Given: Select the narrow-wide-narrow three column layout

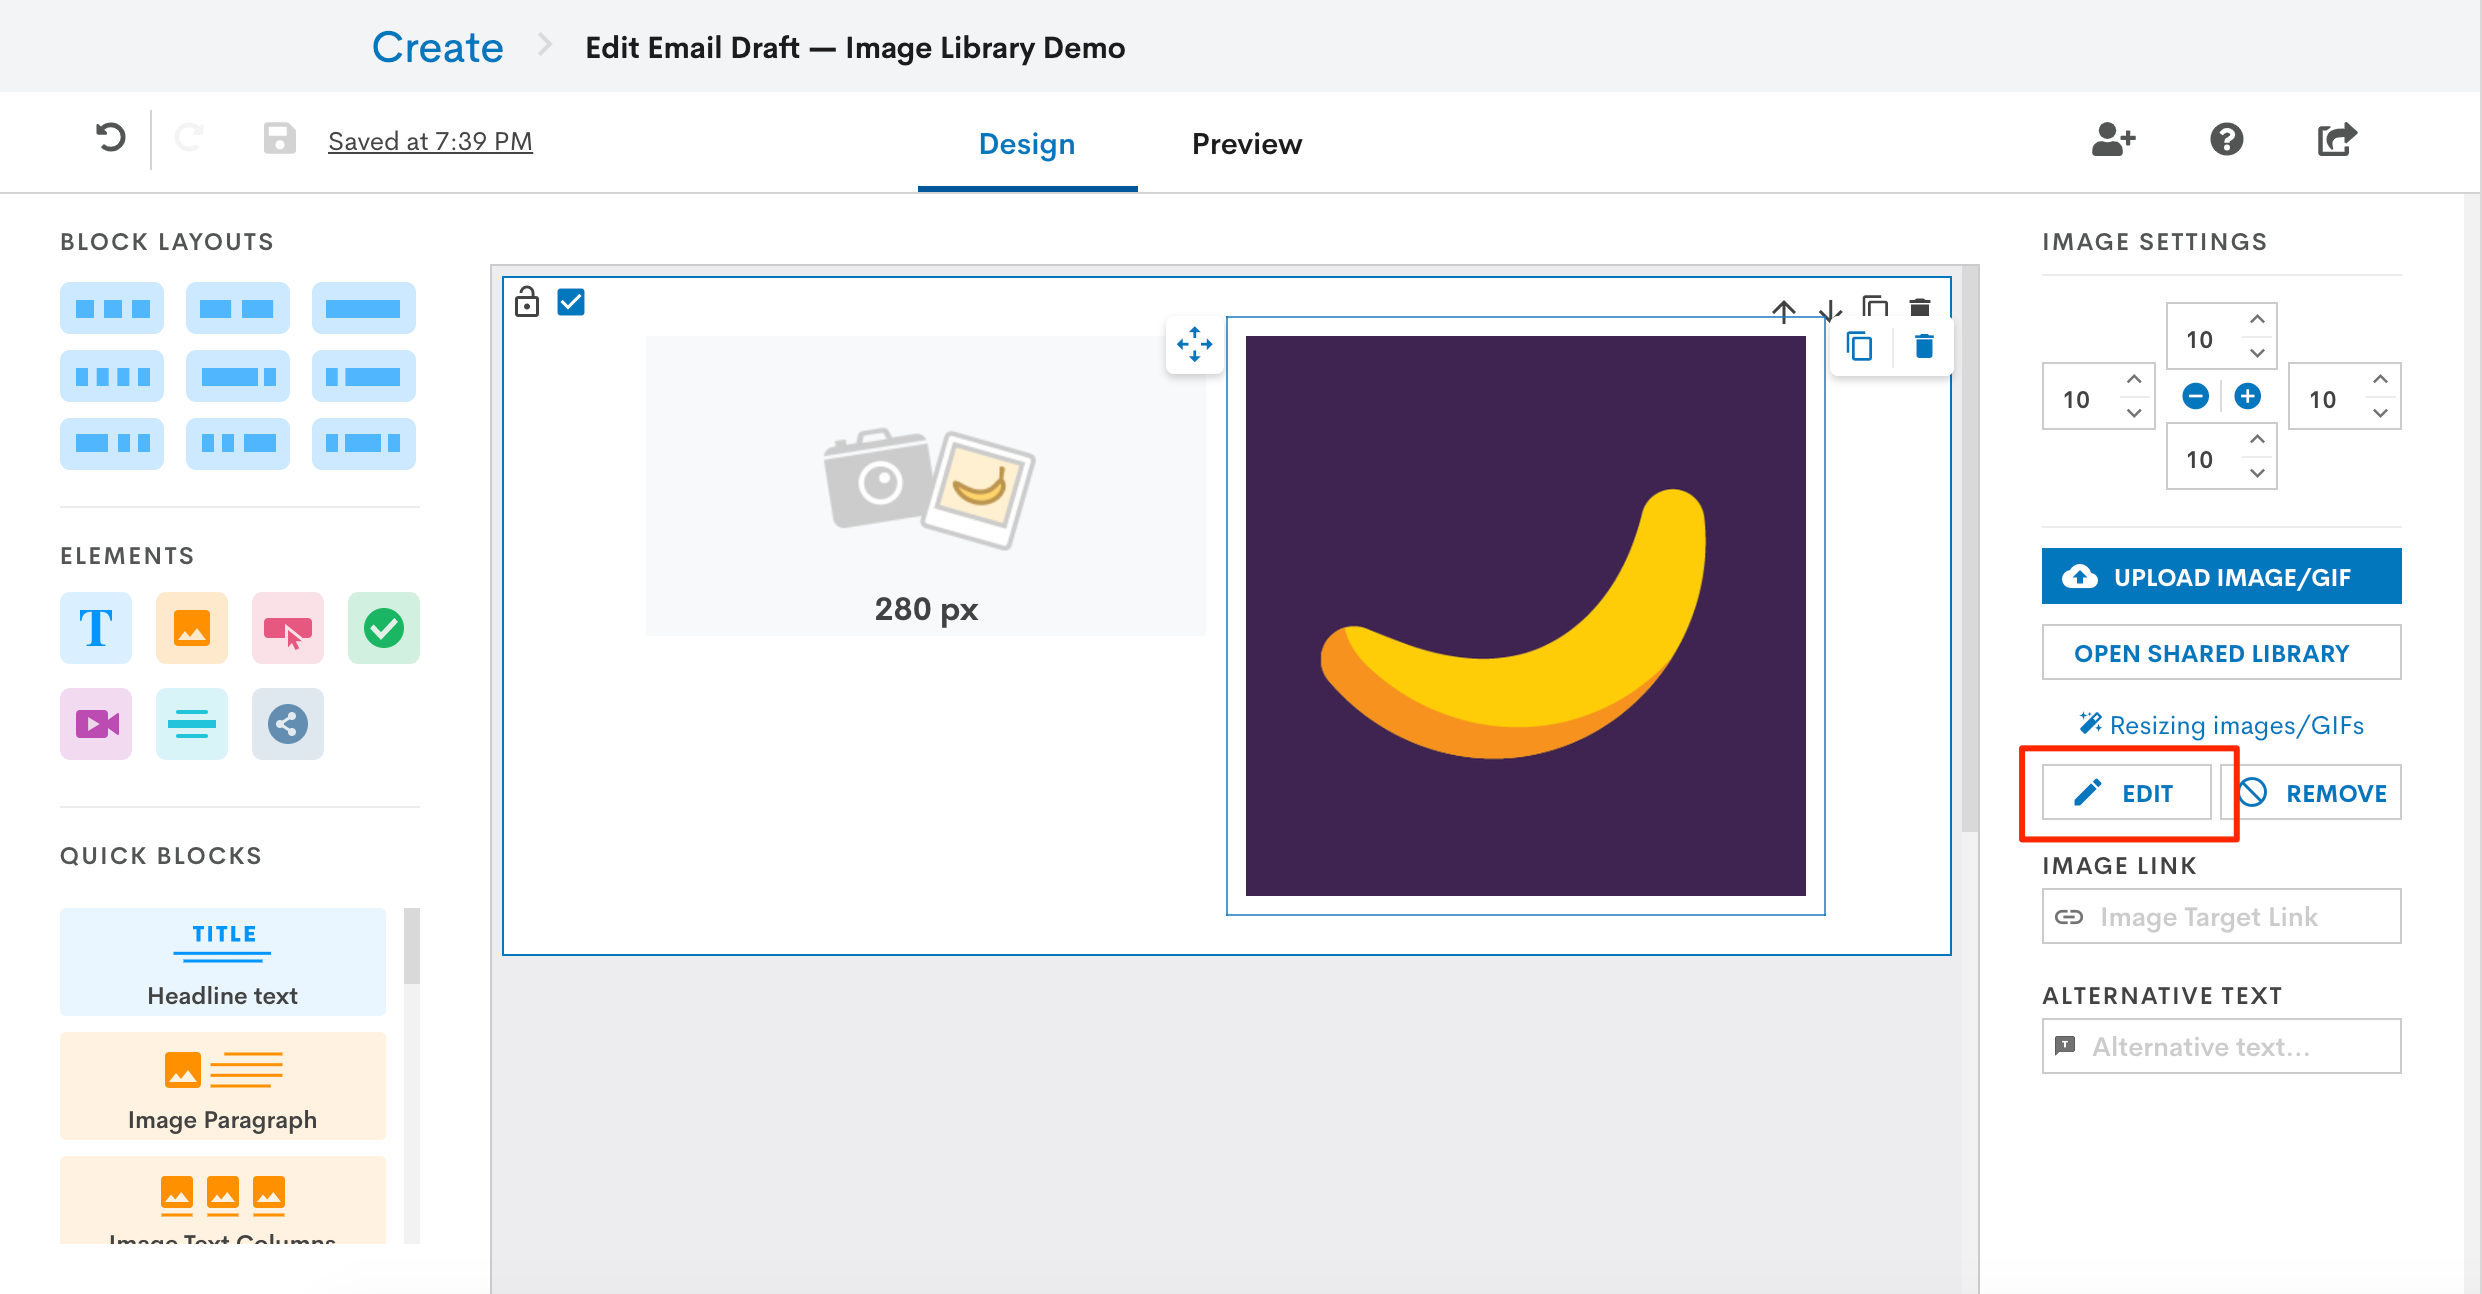Looking at the screenshot, I should [364, 443].
